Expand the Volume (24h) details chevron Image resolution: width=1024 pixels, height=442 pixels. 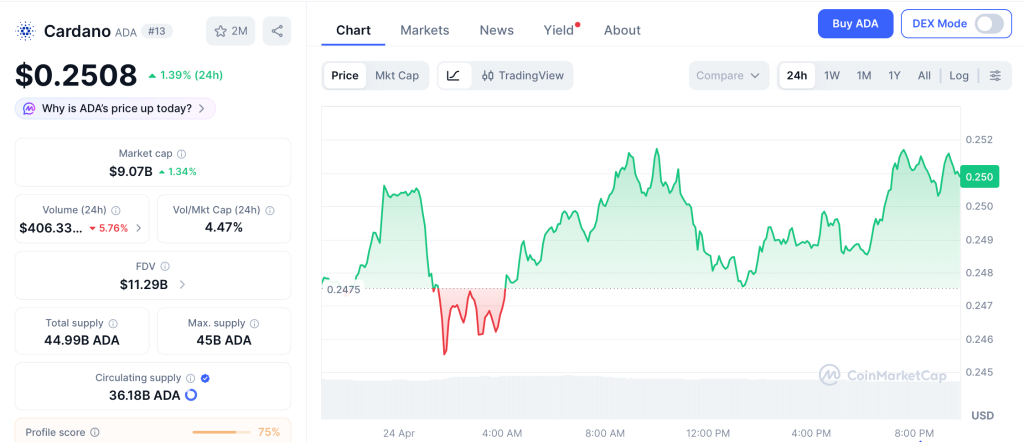[x=138, y=228]
